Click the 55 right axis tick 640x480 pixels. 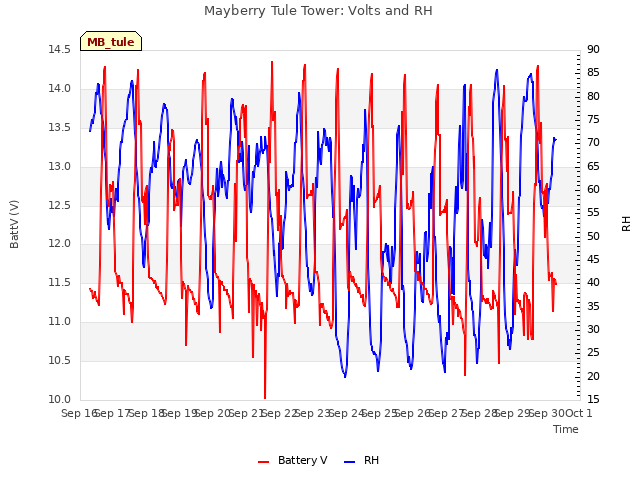[593, 213]
